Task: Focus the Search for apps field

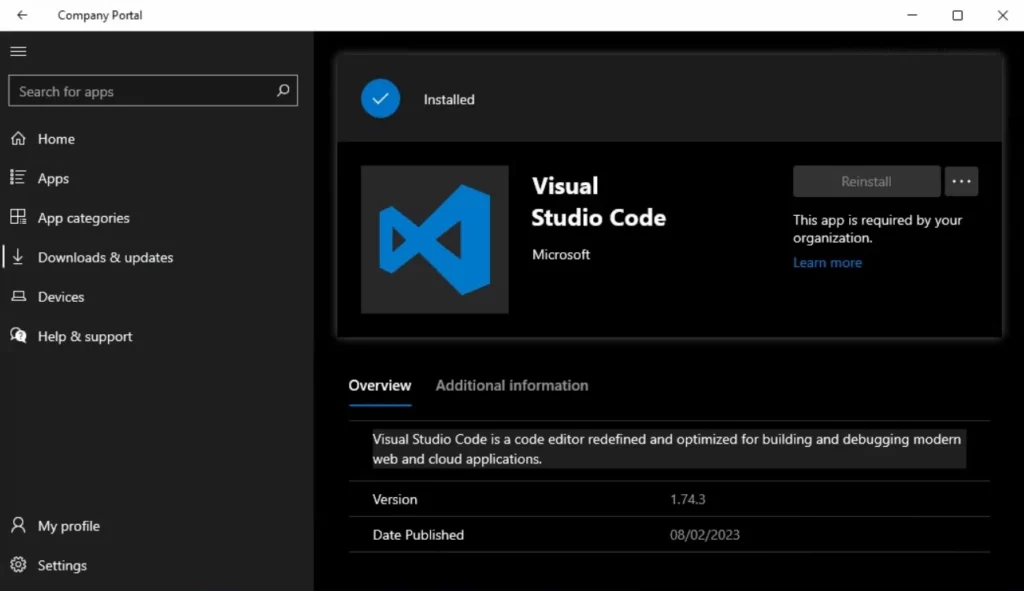Action: click(153, 91)
